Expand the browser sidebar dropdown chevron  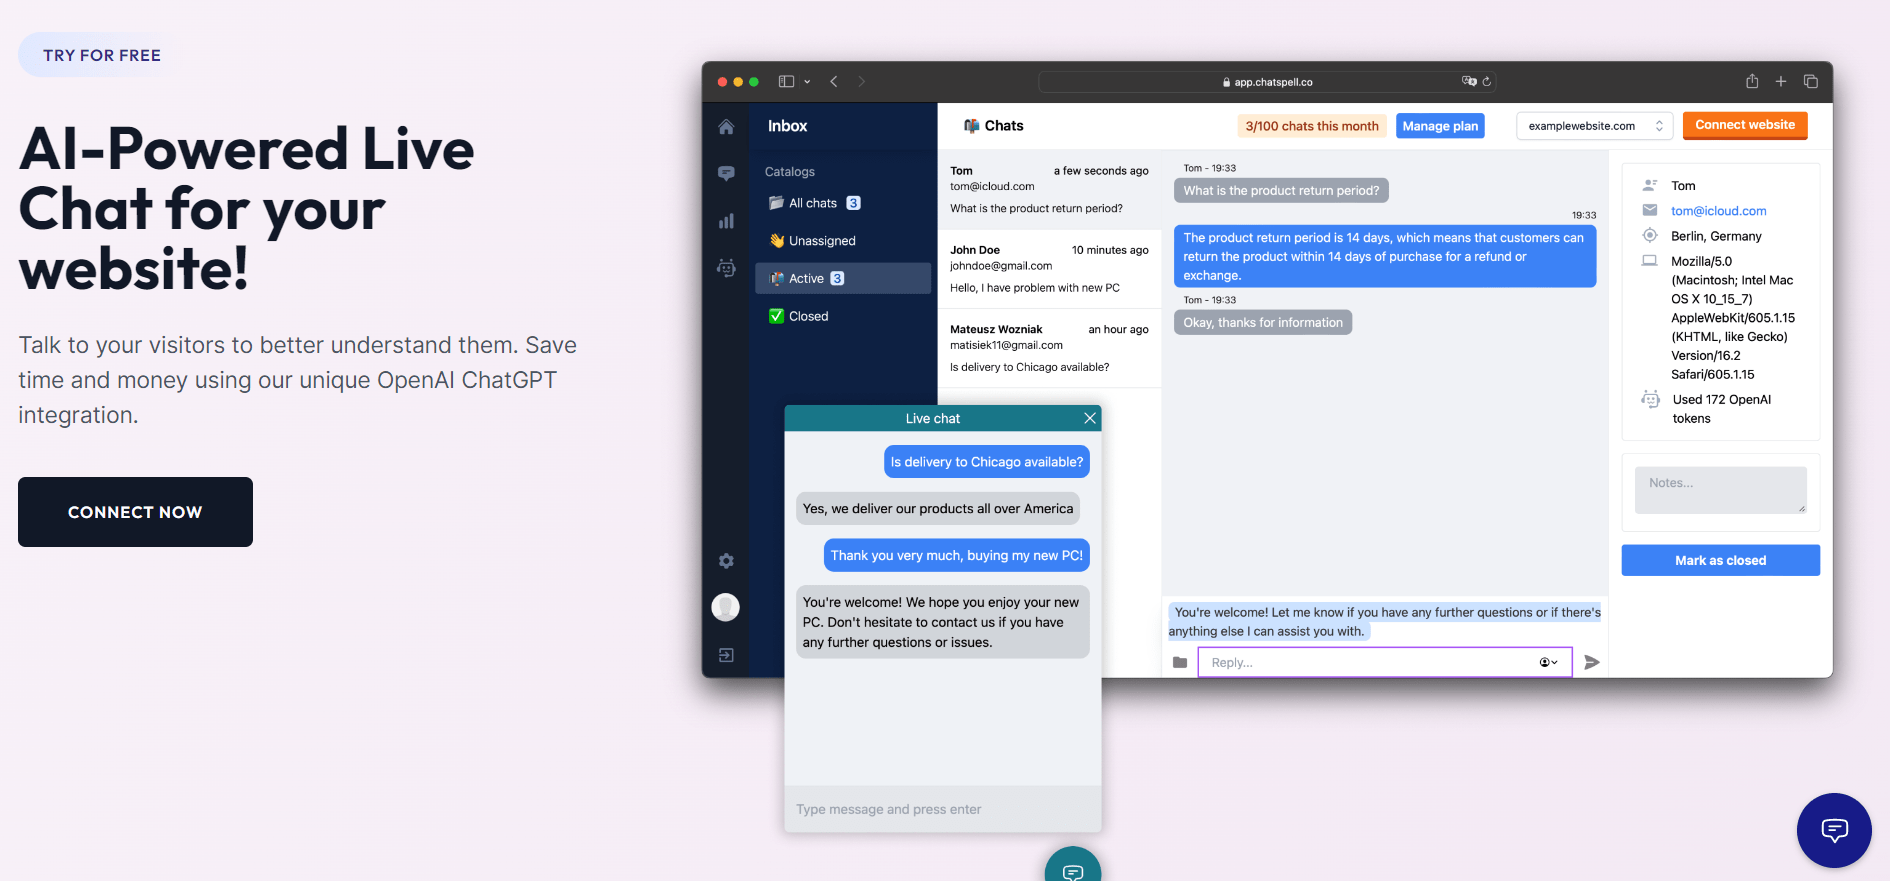pyautogui.click(x=807, y=82)
